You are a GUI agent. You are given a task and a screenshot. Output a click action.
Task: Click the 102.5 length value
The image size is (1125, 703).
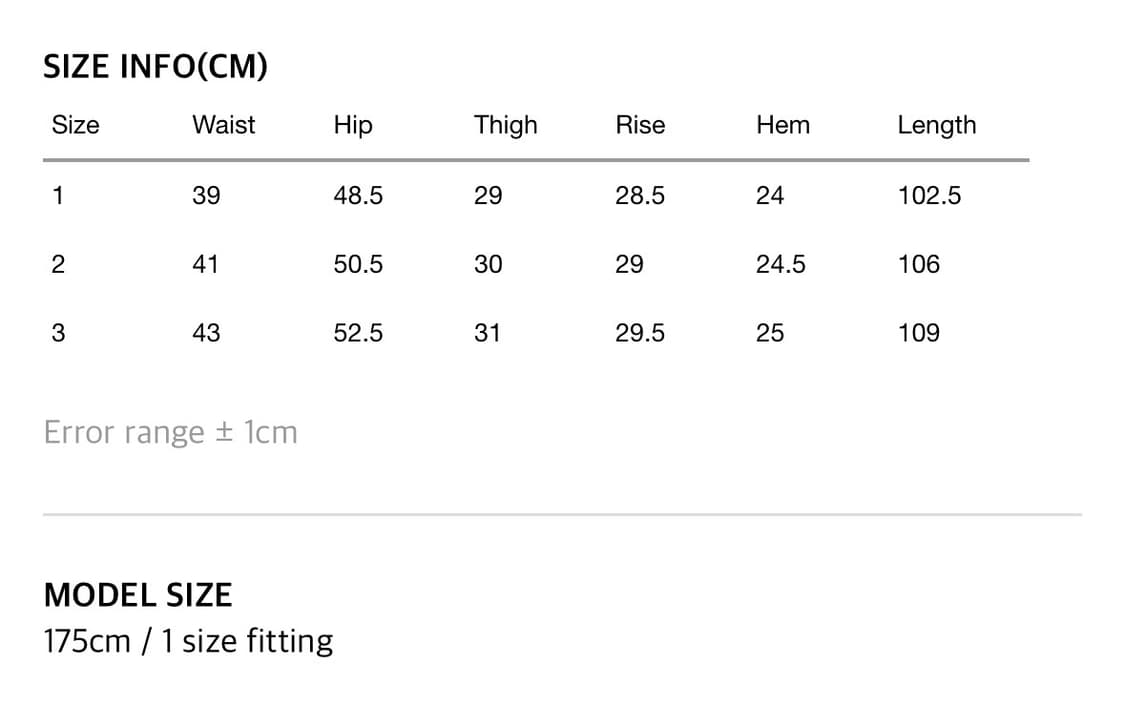click(x=929, y=195)
